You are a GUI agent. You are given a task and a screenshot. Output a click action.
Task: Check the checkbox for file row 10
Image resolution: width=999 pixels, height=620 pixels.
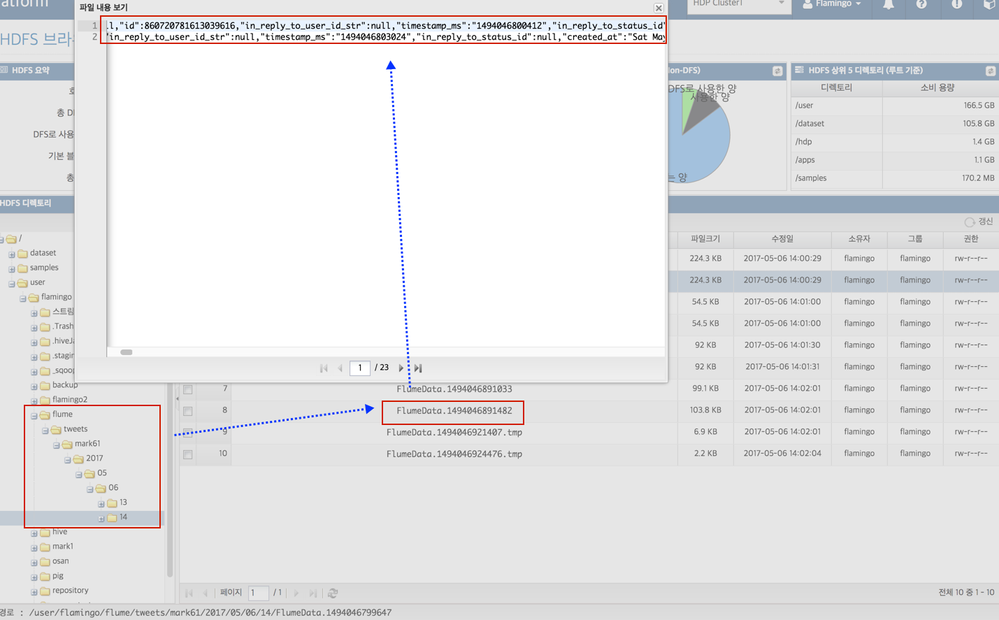point(187,454)
